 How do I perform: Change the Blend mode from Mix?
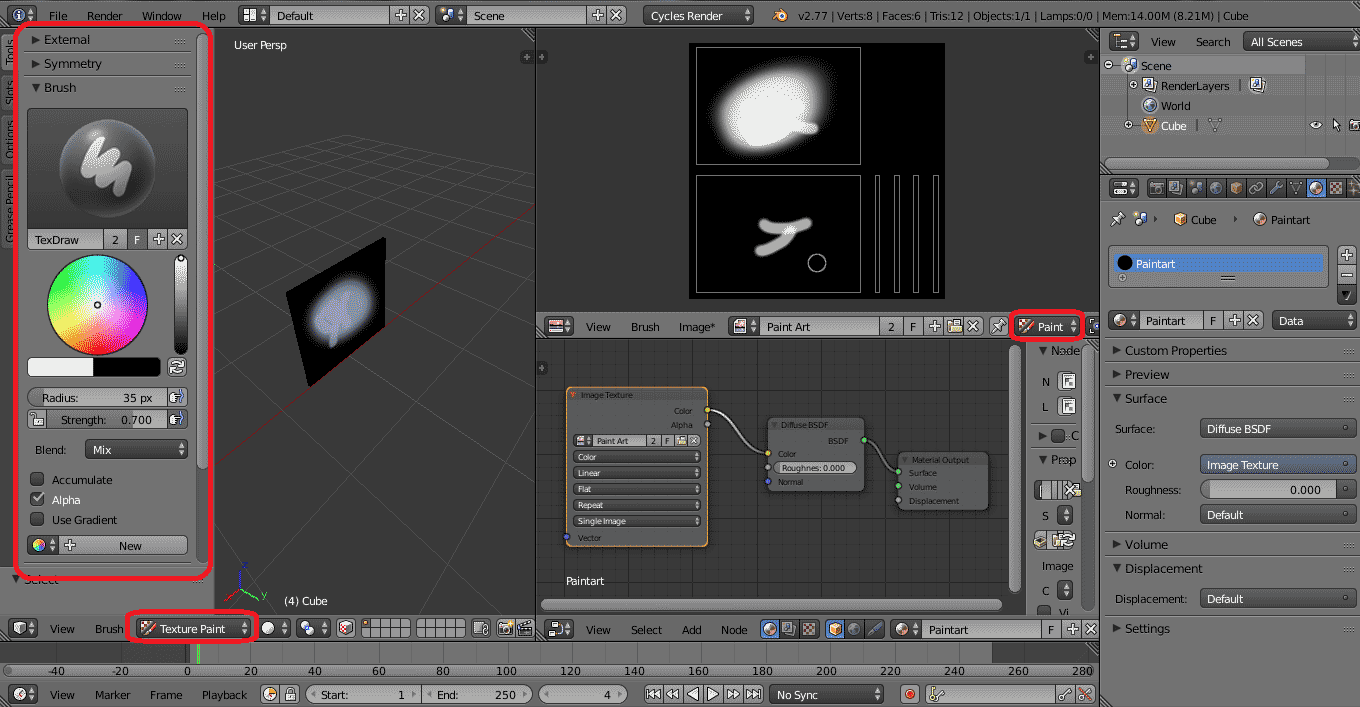point(136,449)
